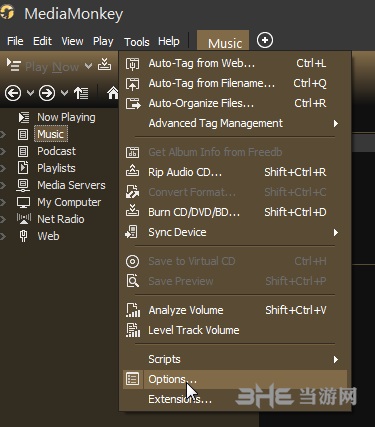The width and height of the screenshot is (375, 427).
Task: Click the Sync Device icon
Action: click(x=132, y=232)
